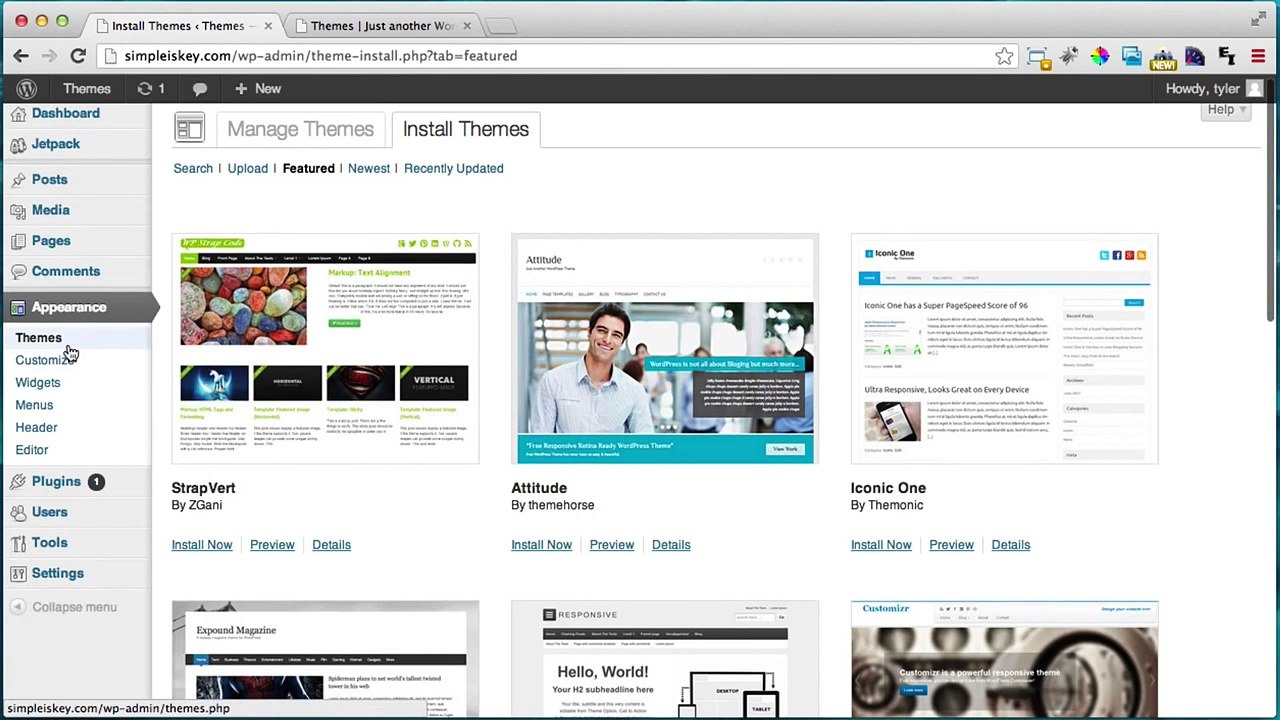Click the extension icon with NEW badge
This screenshot has height=720, width=1280.
click(1163, 58)
